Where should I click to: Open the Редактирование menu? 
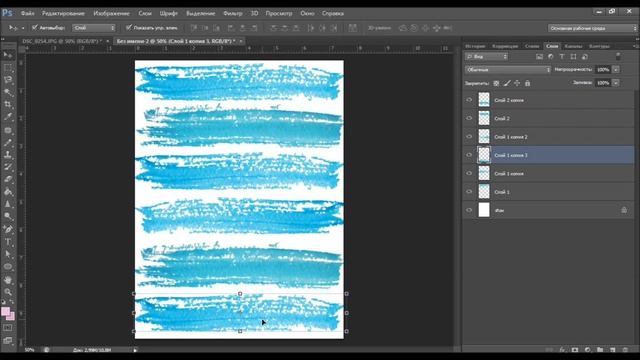[63, 13]
